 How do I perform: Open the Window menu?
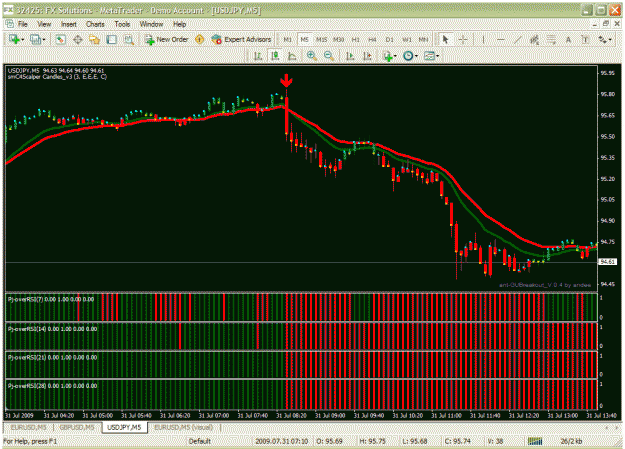pyautogui.click(x=151, y=24)
